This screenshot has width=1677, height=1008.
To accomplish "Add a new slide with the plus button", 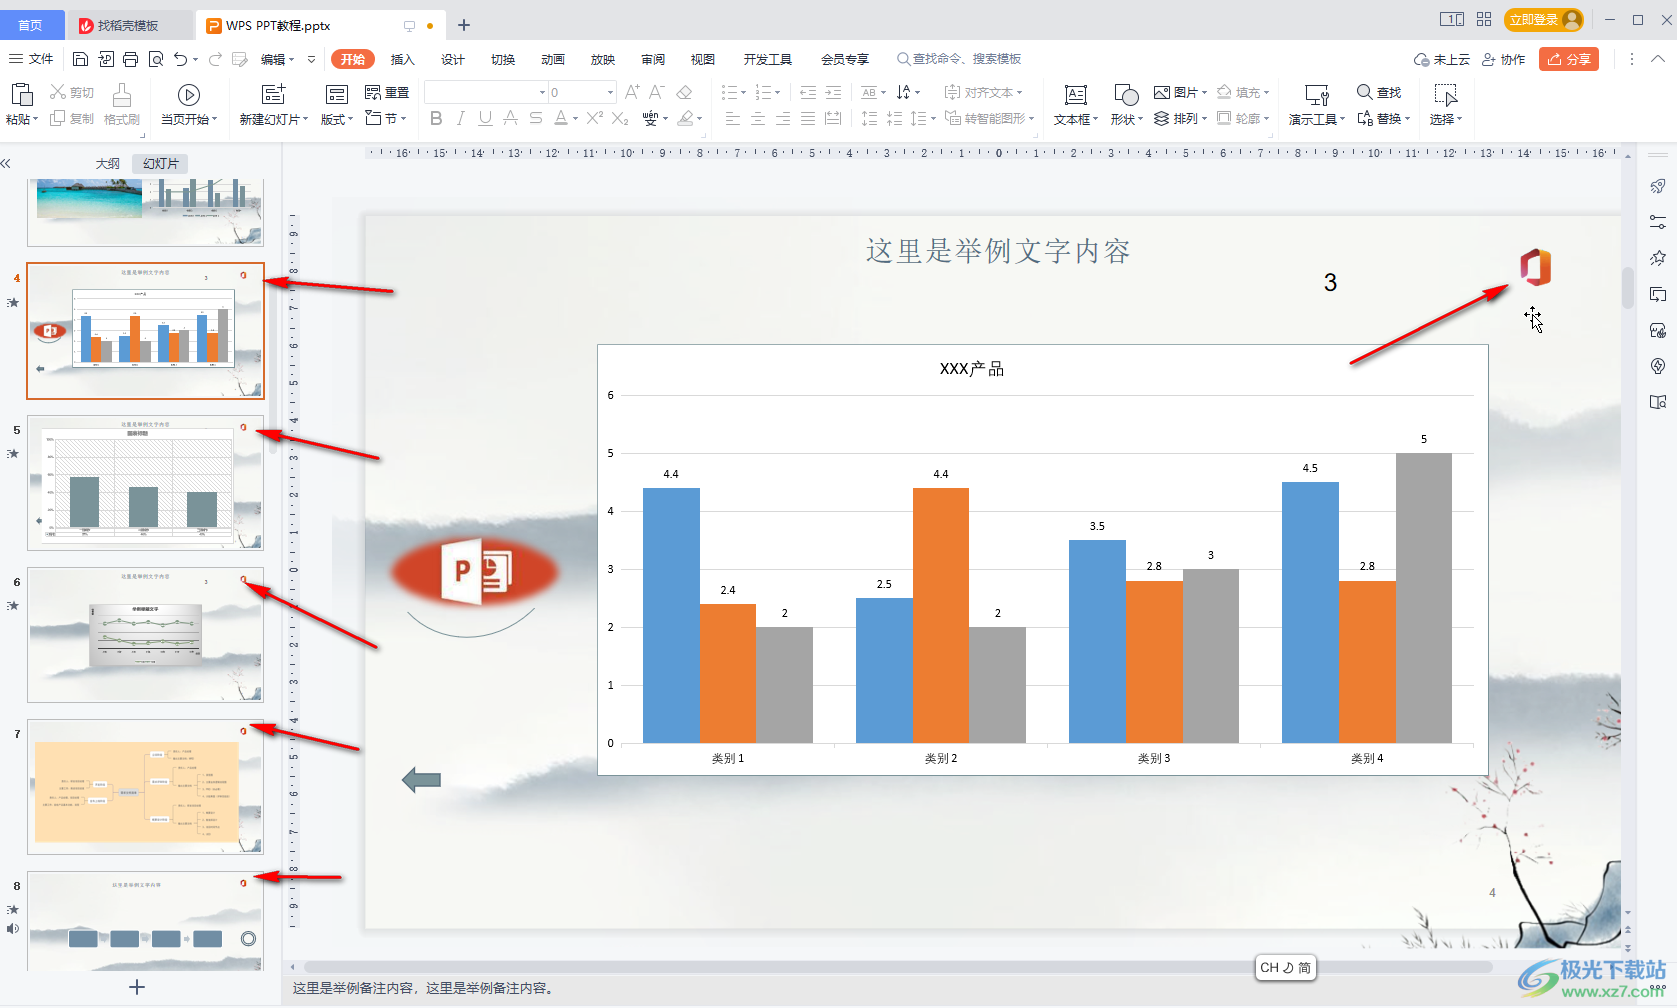I will pos(137,987).
